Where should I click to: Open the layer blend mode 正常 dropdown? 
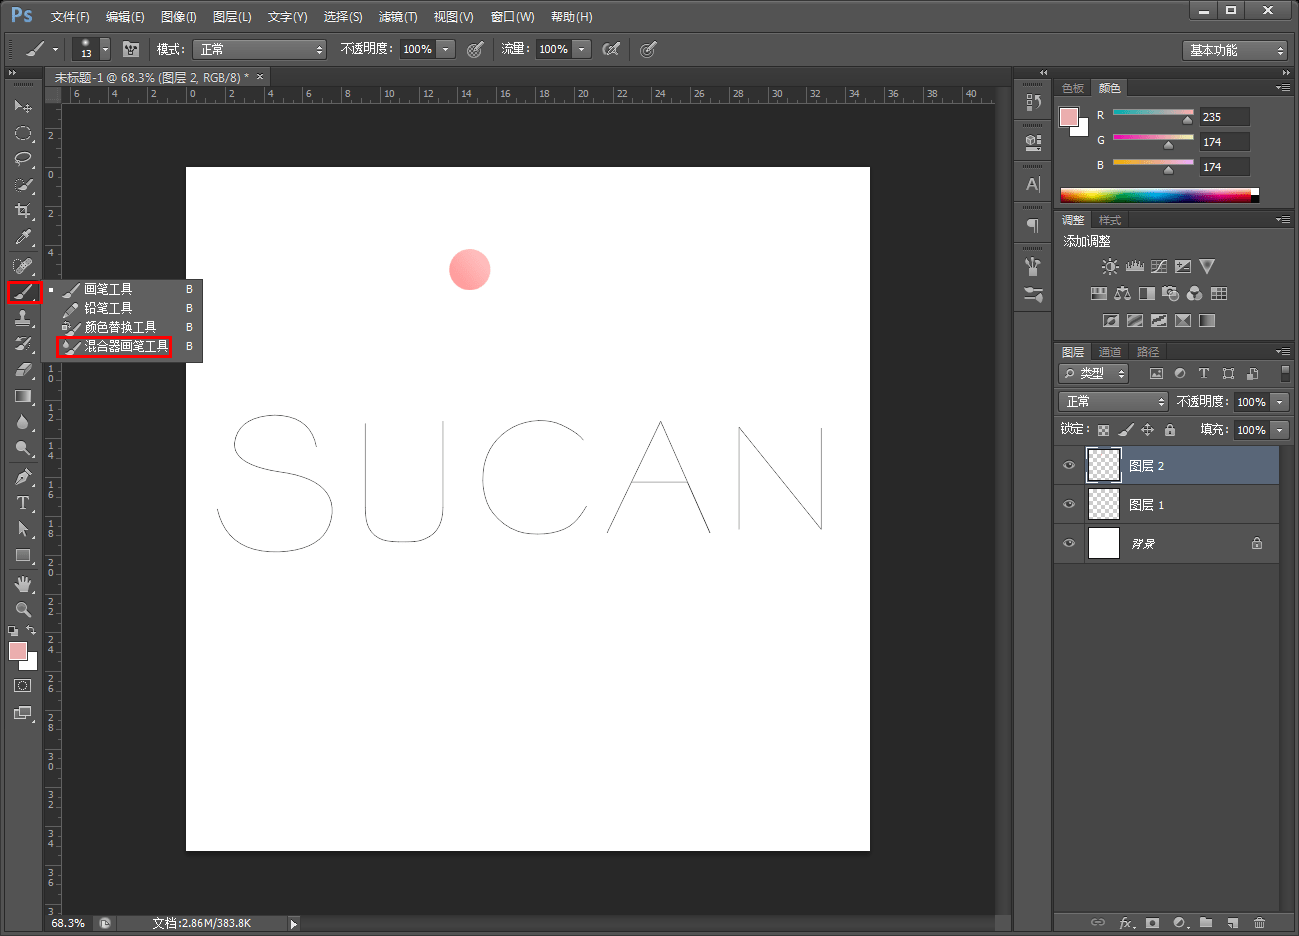[x=1113, y=401]
